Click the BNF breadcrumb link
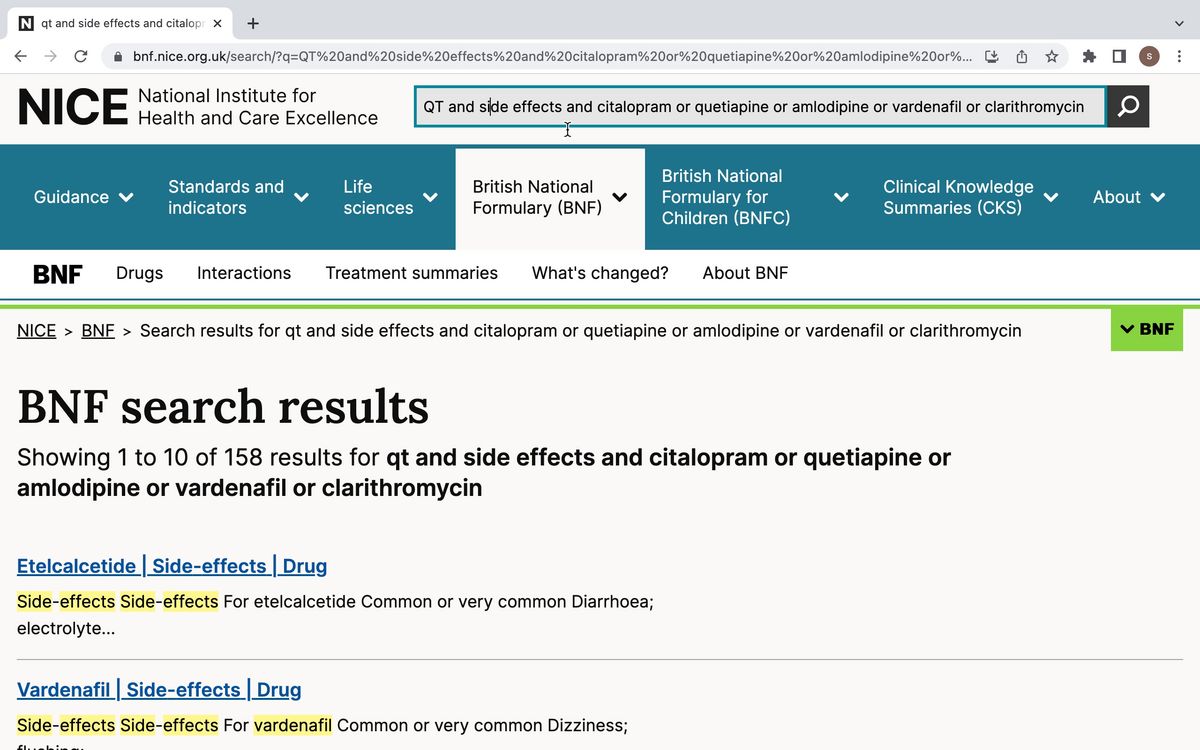Image resolution: width=1200 pixels, height=750 pixels. coord(98,330)
